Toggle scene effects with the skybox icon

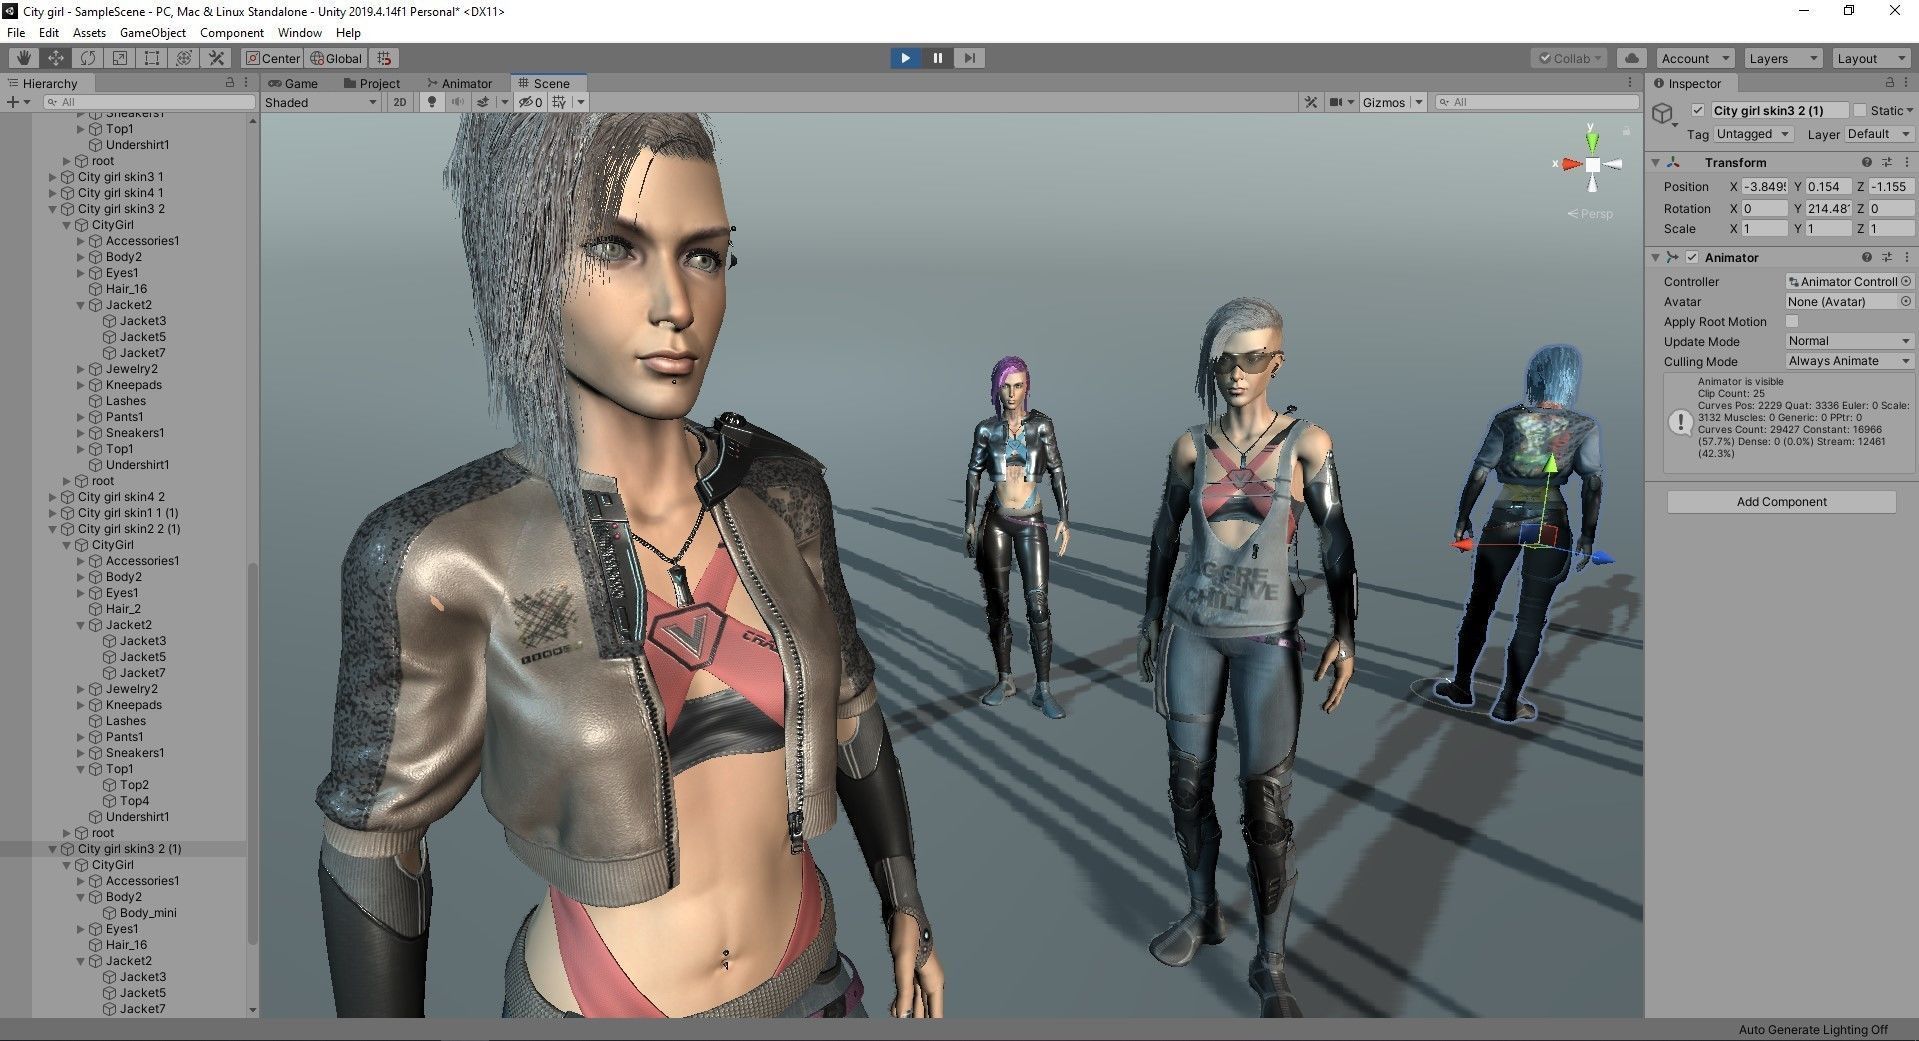click(483, 102)
